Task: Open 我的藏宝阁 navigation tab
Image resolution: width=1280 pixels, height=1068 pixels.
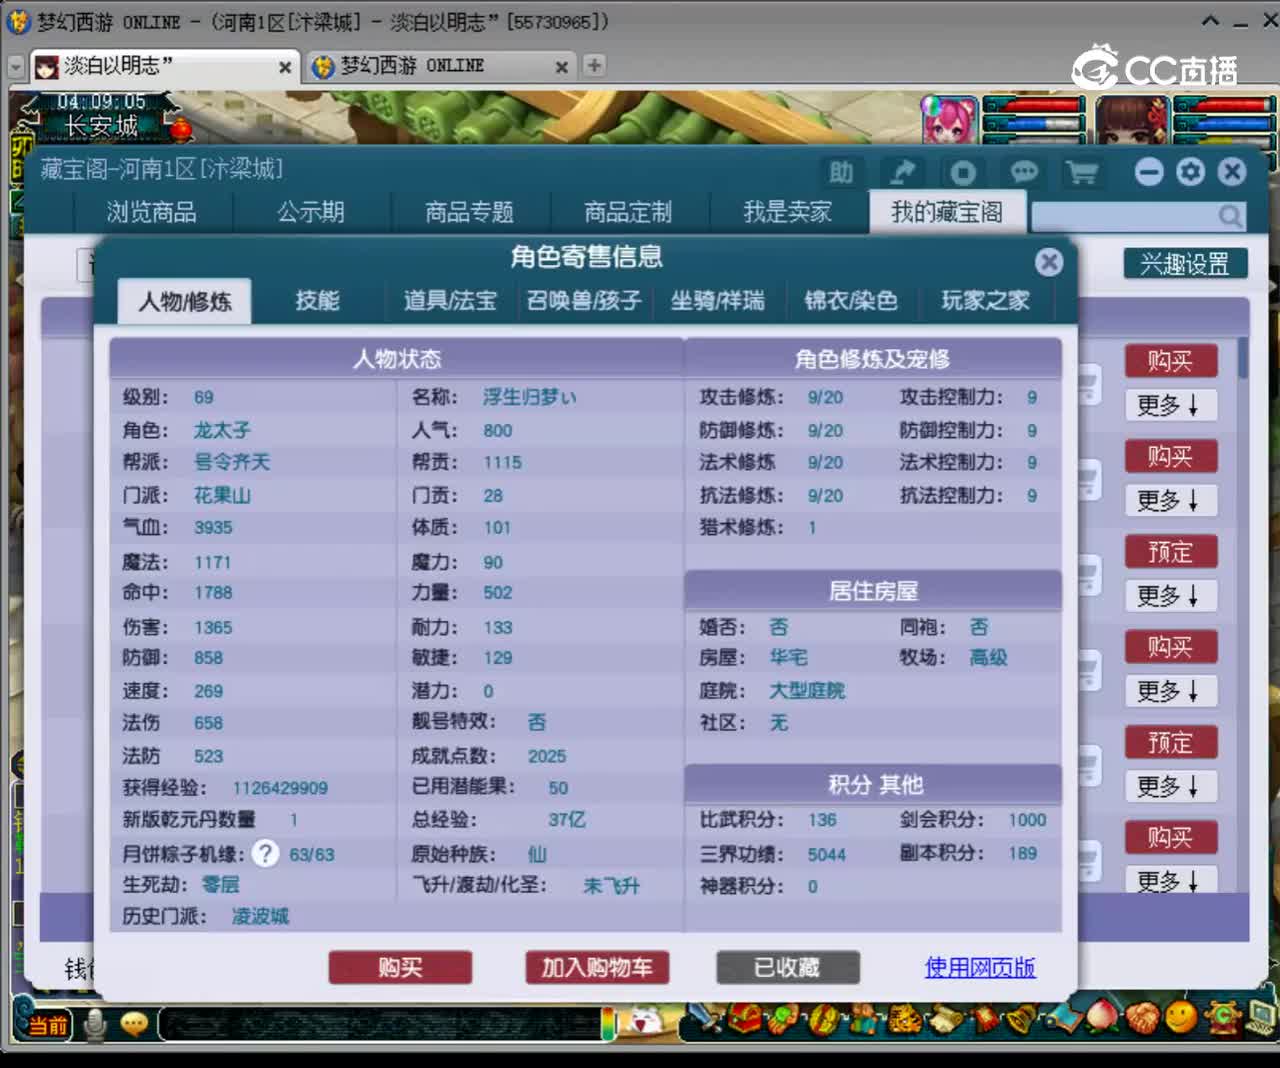Action: click(947, 212)
